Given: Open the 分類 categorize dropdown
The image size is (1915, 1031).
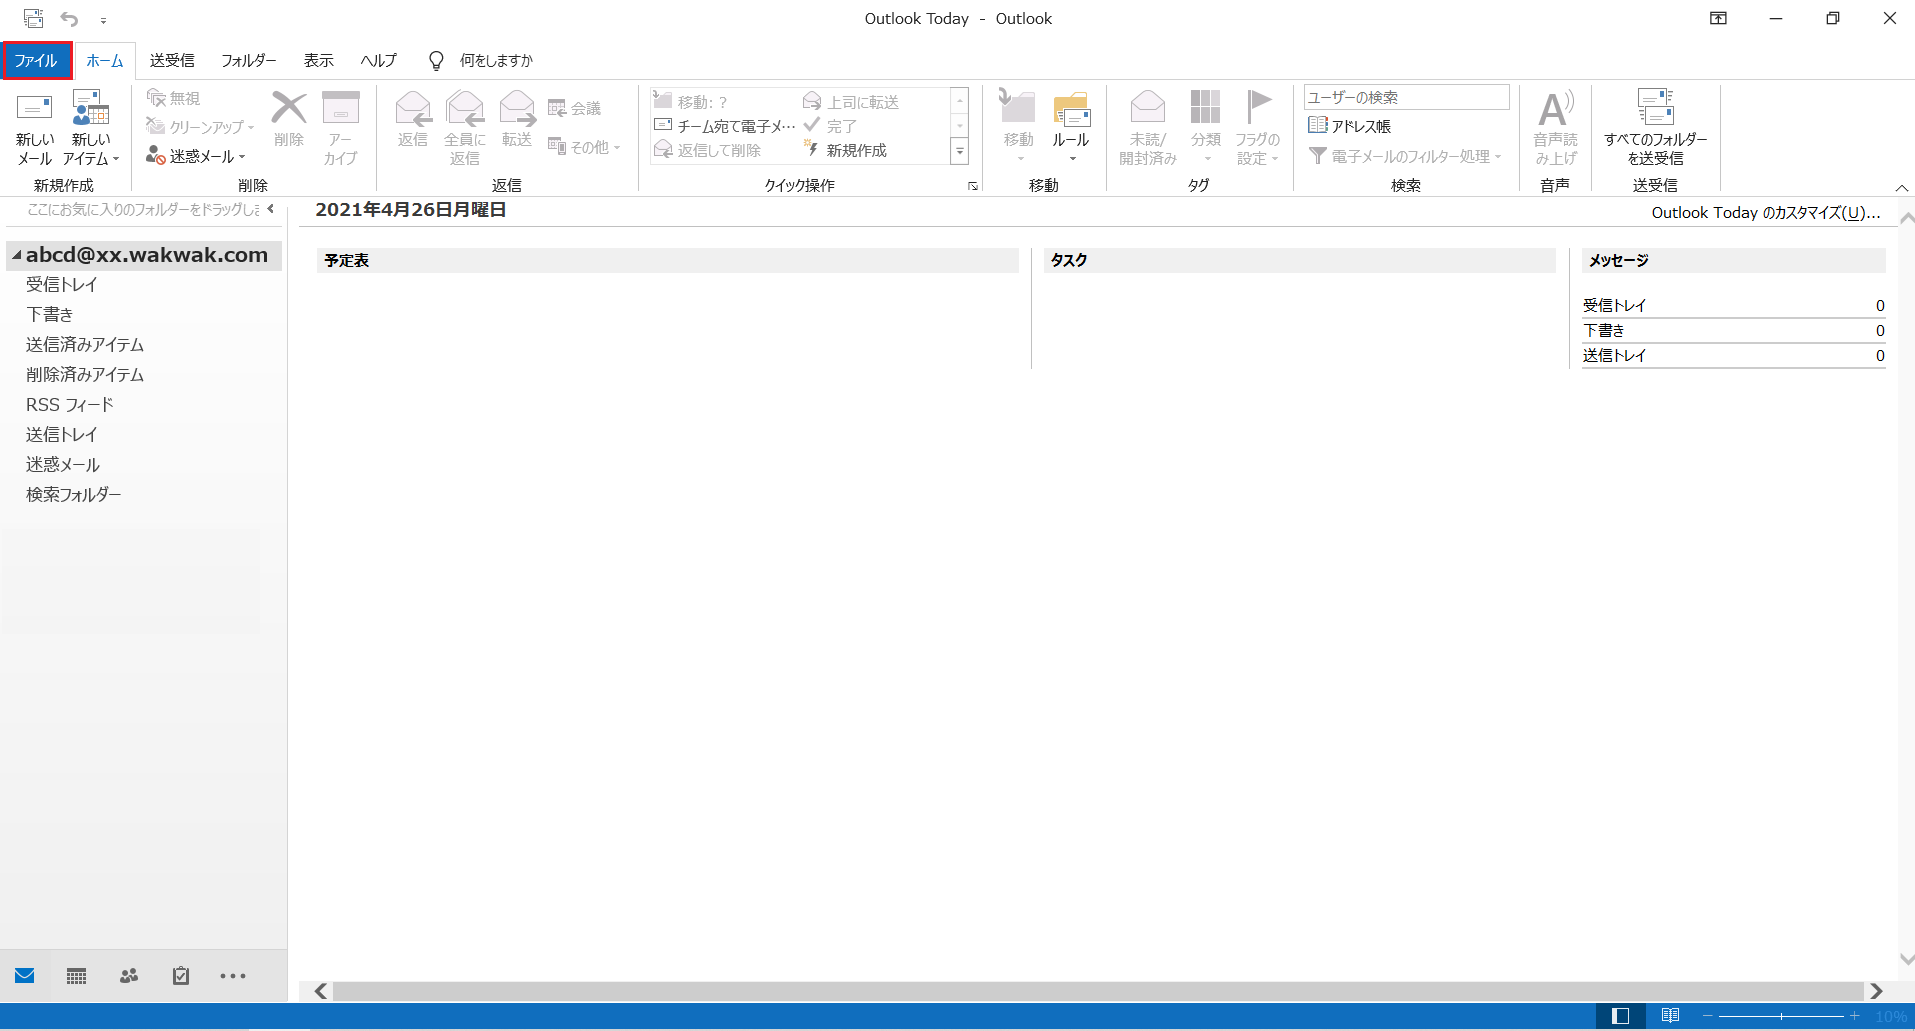Looking at the screenshot, I should [x=1205, y=128].
